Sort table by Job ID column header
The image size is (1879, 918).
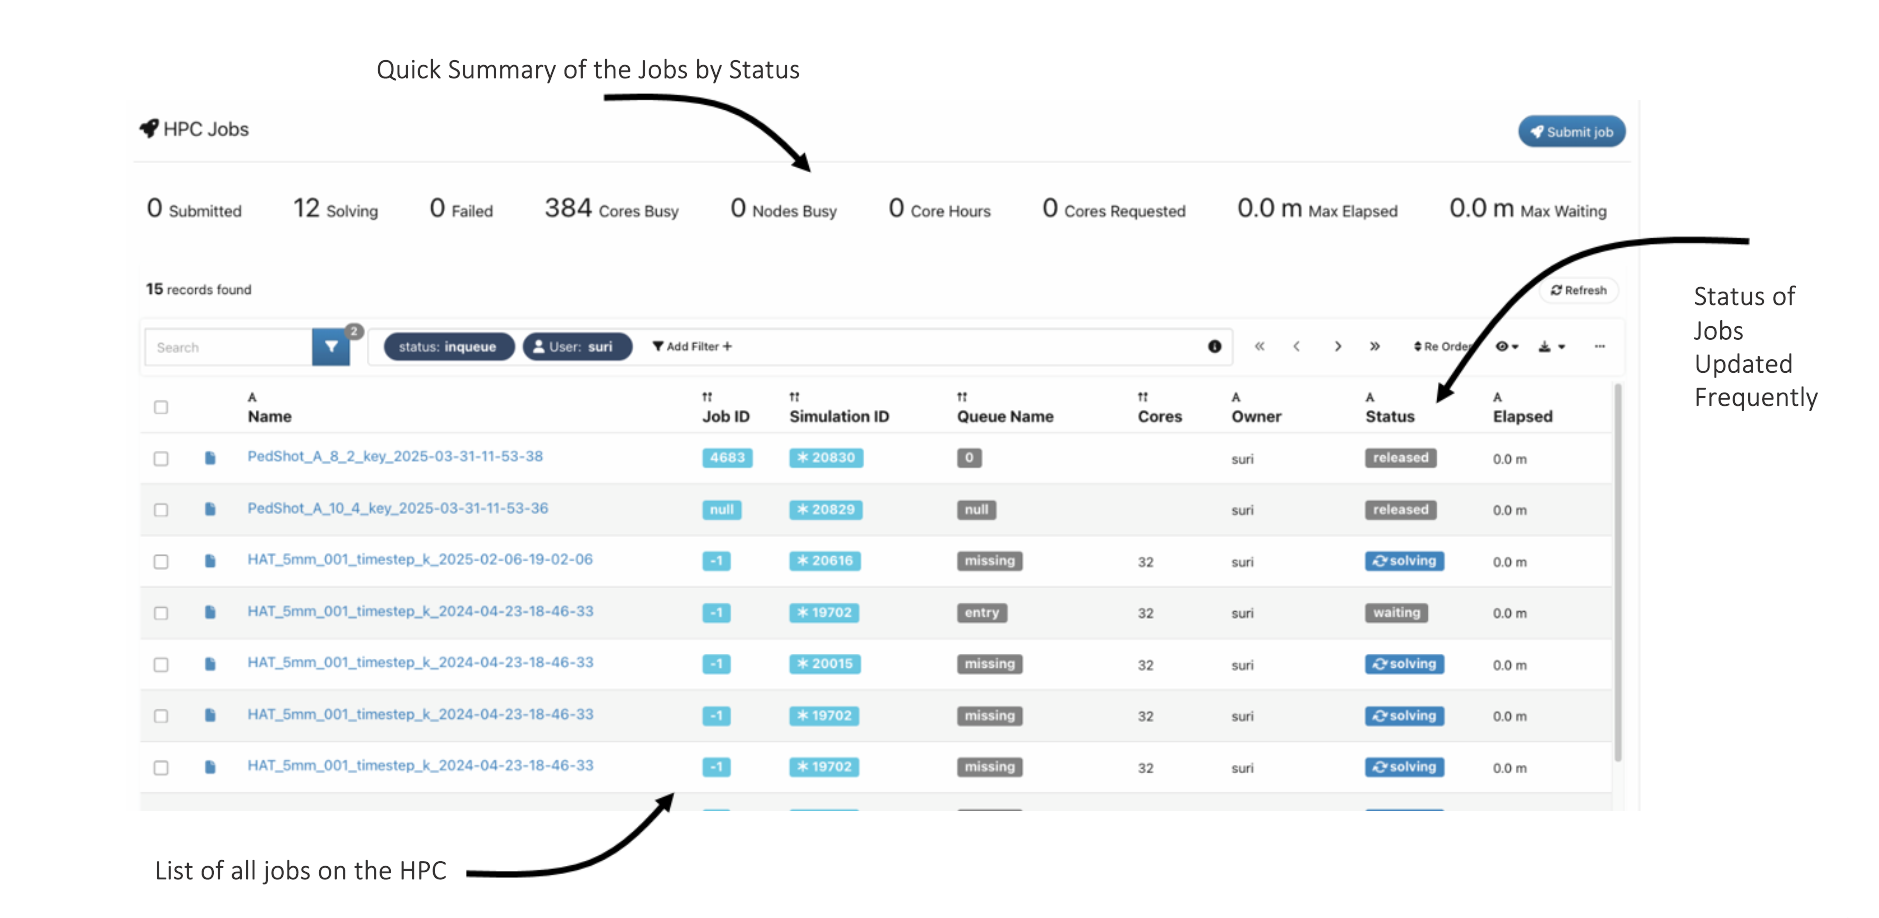point(725,416)
